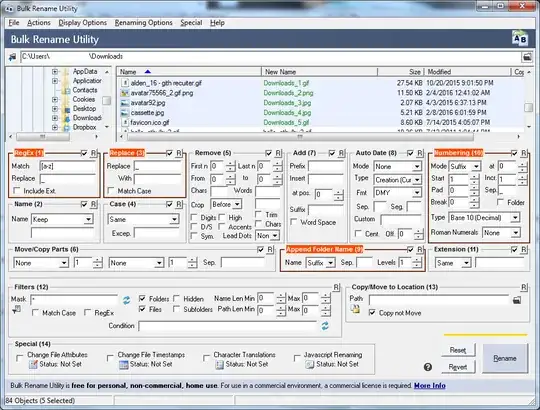
Task: Open the Display Options menu
Action: click(83, 23)
